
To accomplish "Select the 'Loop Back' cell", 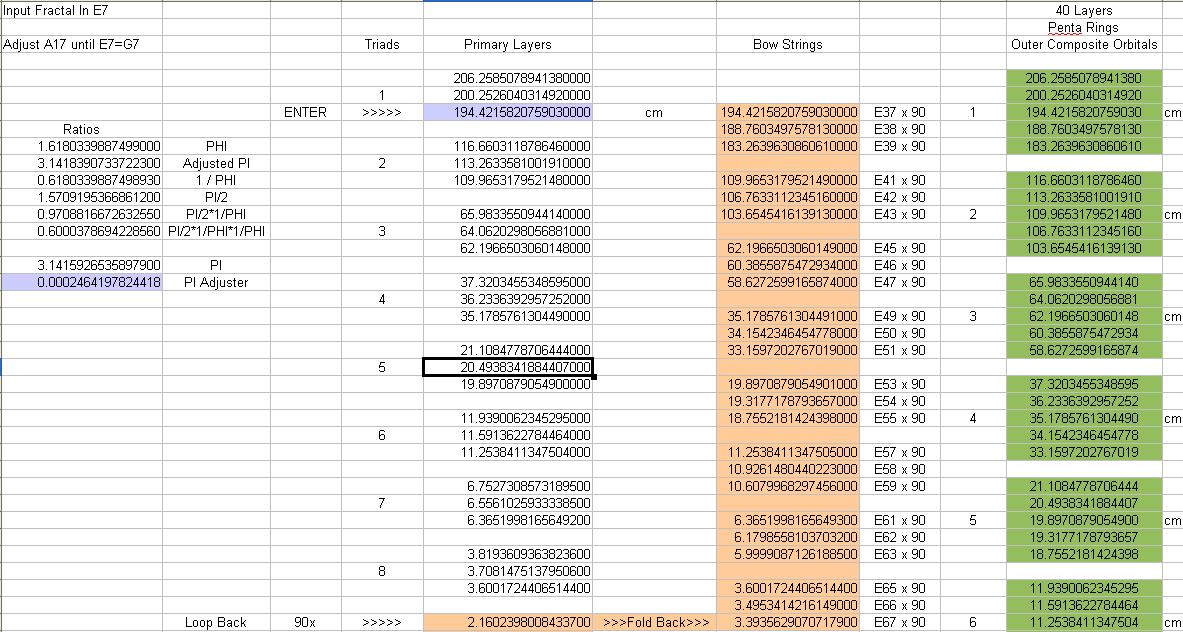I will point(216,622).
